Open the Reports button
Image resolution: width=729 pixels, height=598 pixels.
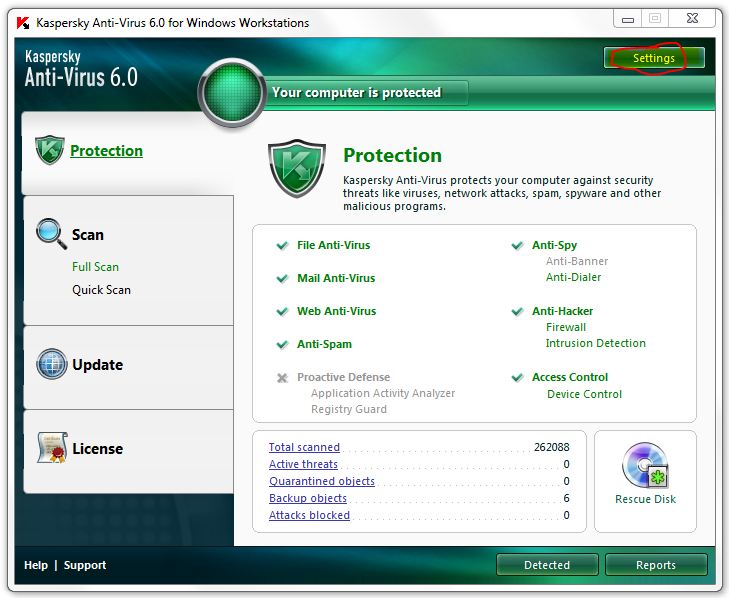pyautogui.click(x=656, y=565)
